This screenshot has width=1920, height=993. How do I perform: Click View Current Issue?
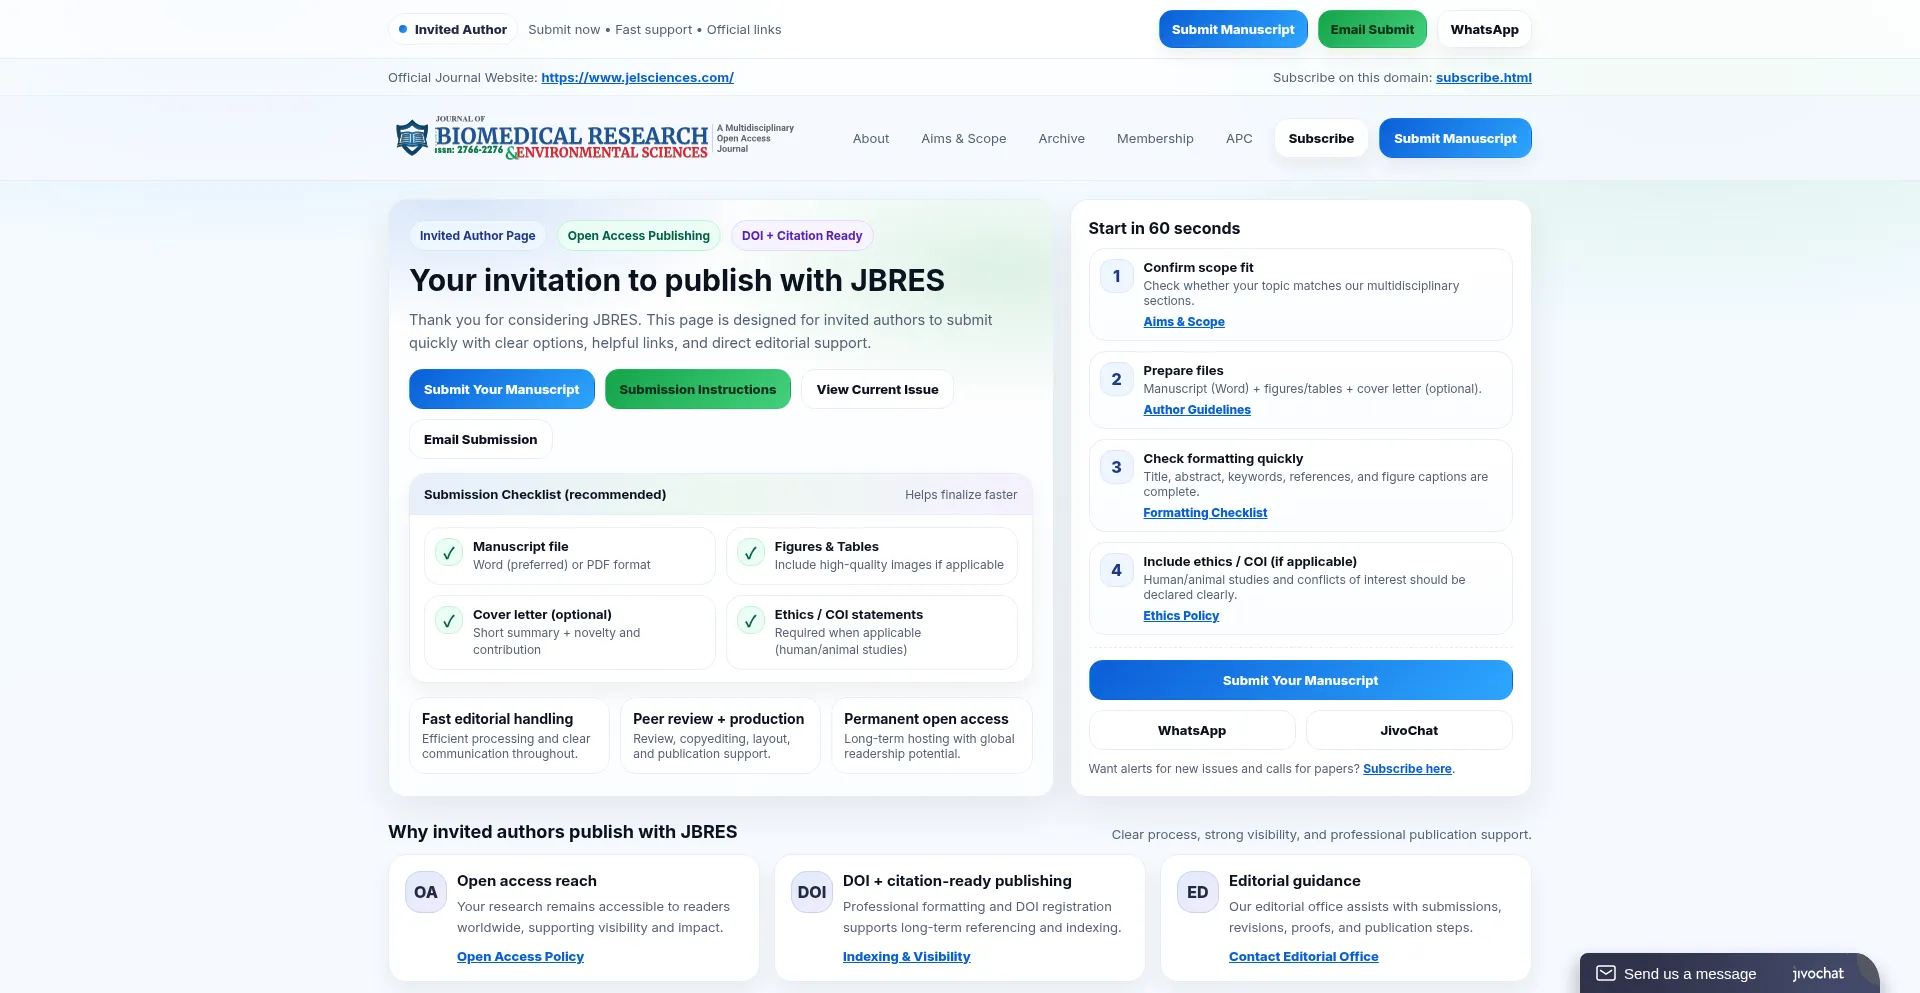click(x=877, y=389)
